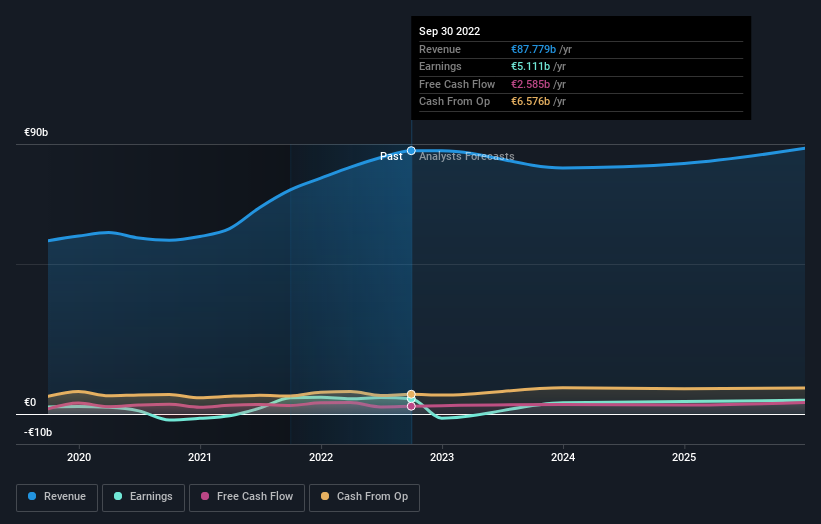The image size is (821, 524).
Task: Click the €90b y-axis label
Action: (36, 132)
